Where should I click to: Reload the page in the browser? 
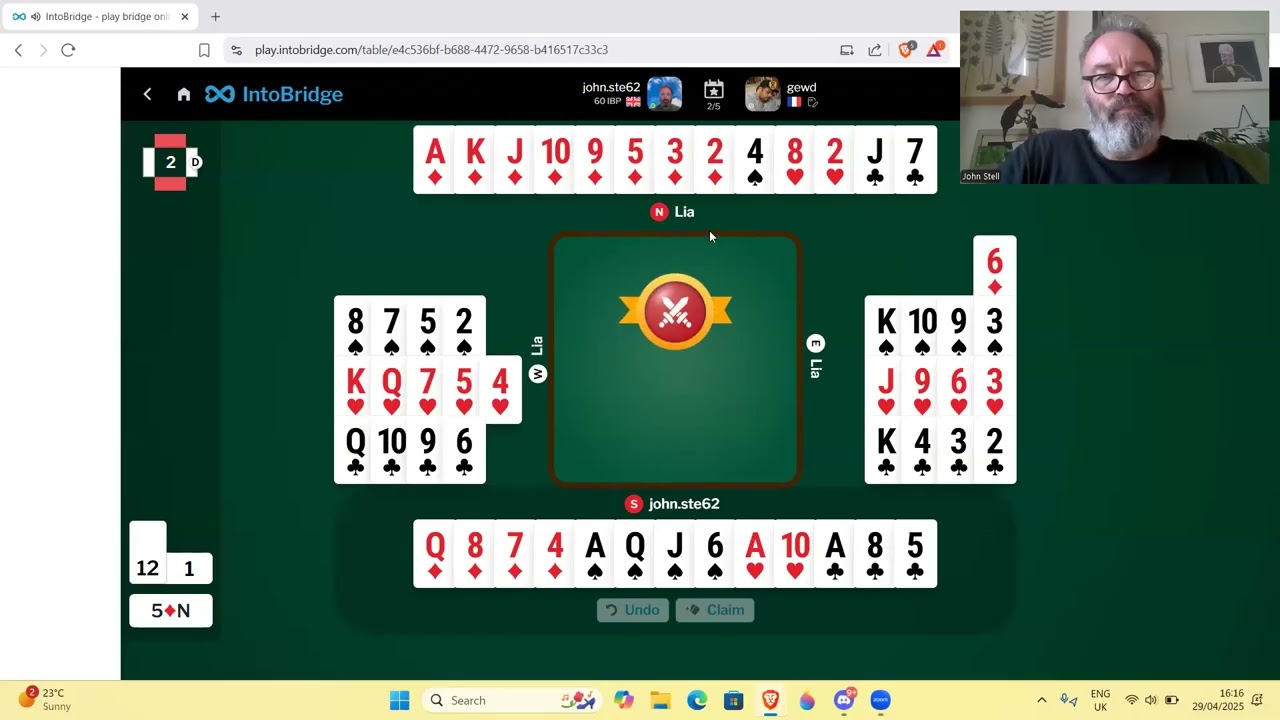click(x=68, y=50)
